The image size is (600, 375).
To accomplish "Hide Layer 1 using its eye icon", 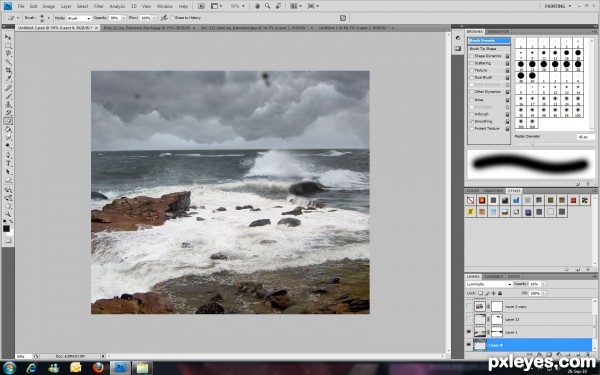I will [469, 332].
